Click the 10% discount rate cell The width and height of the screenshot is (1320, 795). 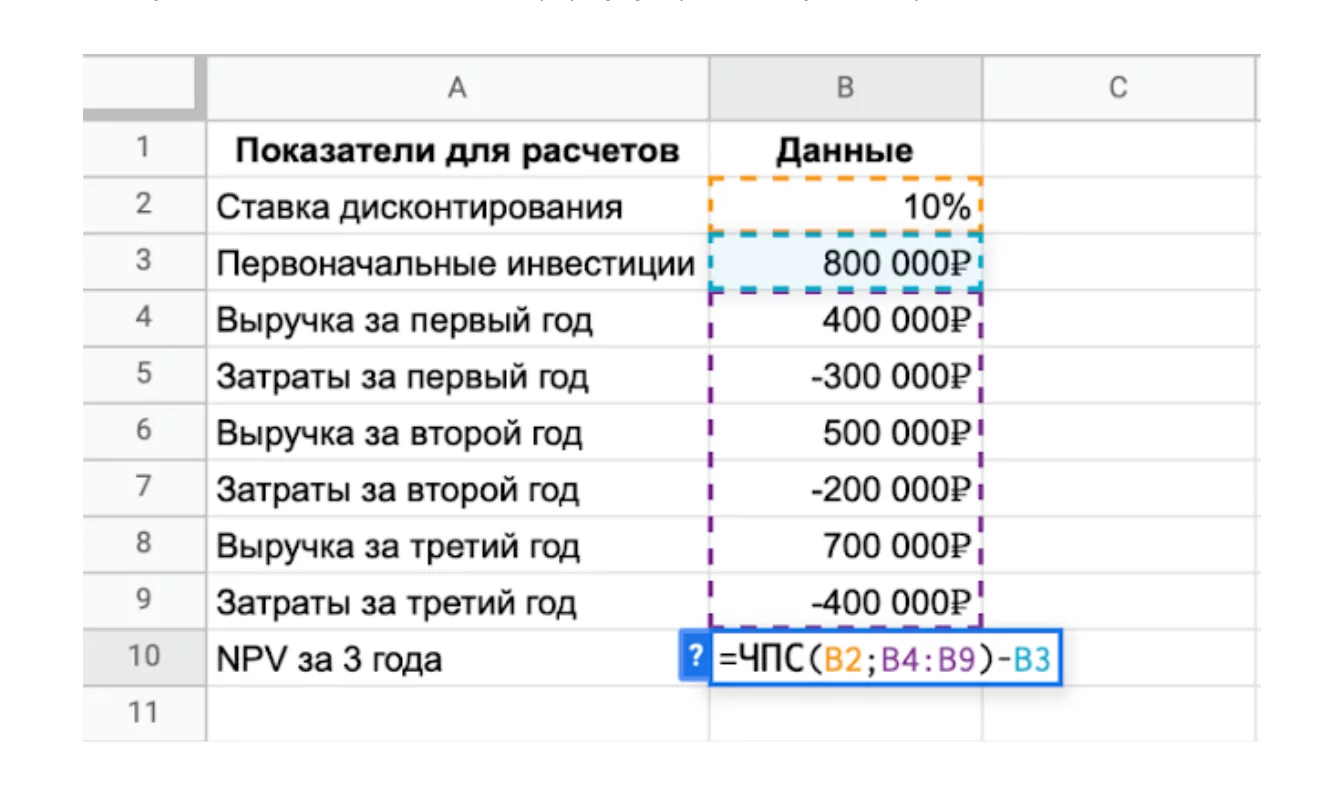846,206
